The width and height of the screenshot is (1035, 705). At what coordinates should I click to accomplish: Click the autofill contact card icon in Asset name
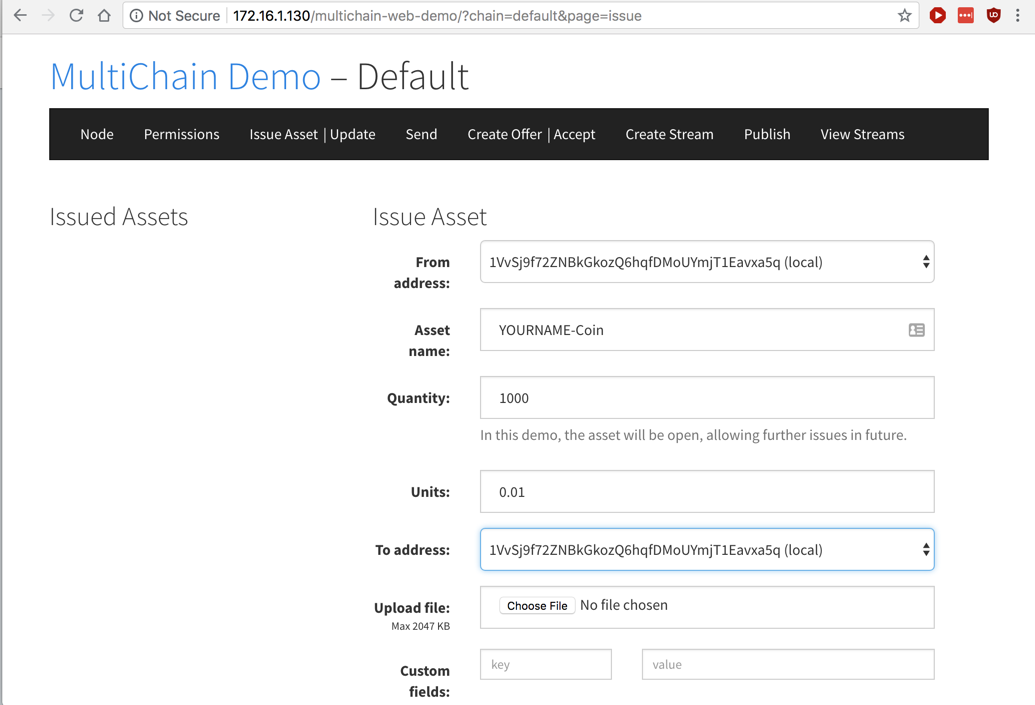click(916, 330)
